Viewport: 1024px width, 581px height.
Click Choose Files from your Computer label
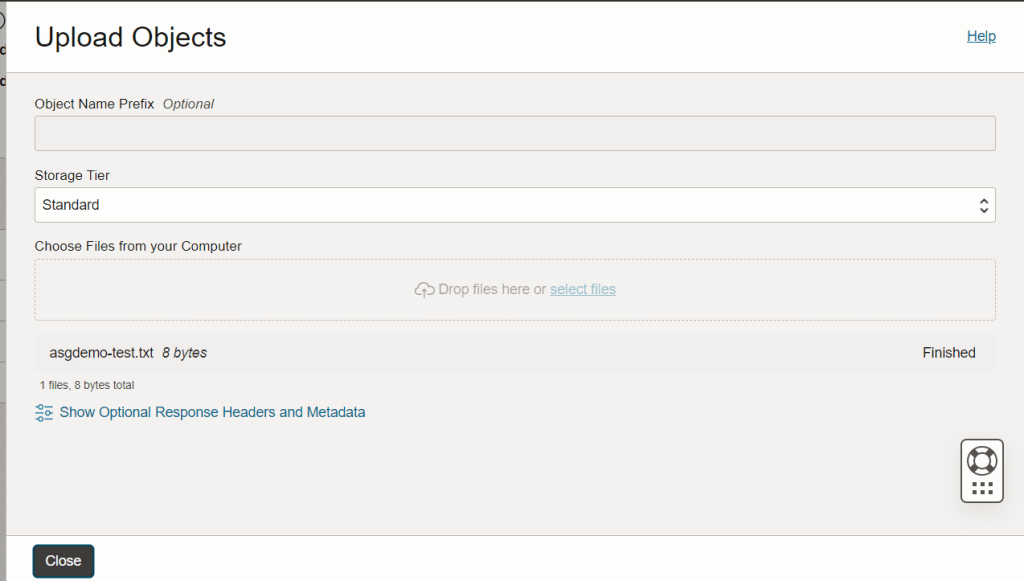[x=138, y=246]
